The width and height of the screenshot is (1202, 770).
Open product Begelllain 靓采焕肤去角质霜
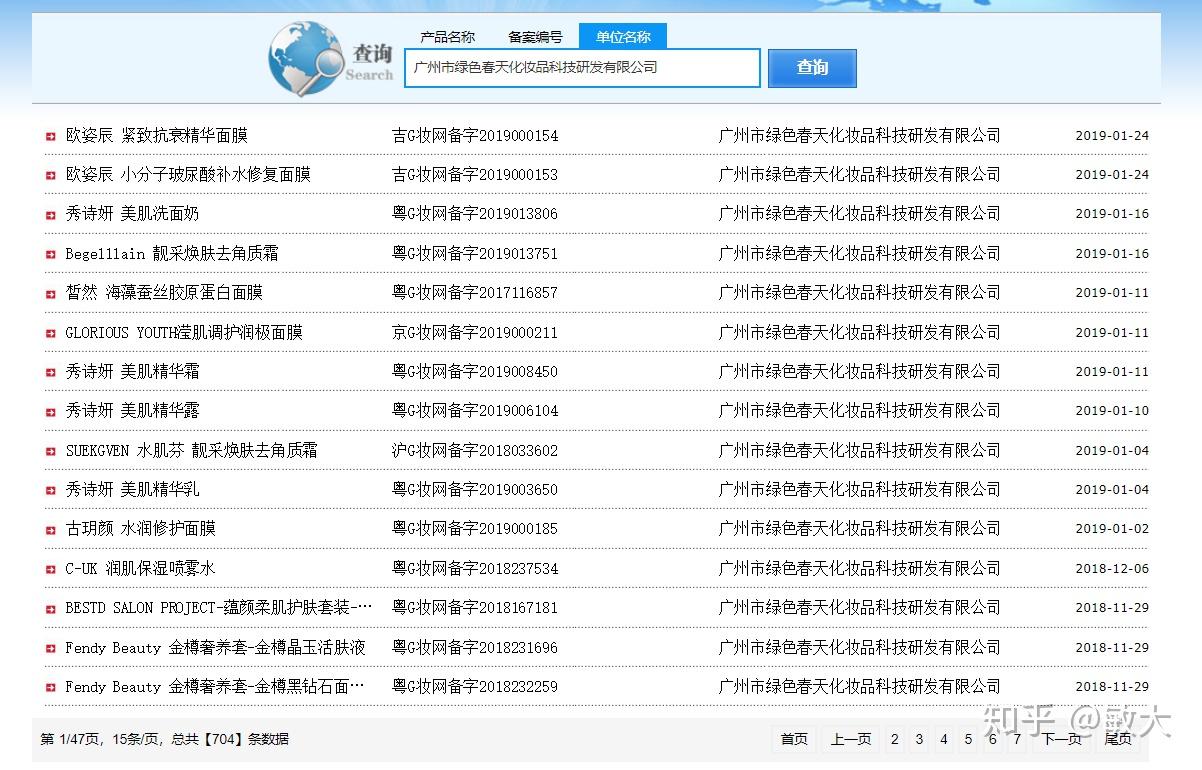(172, 253)
